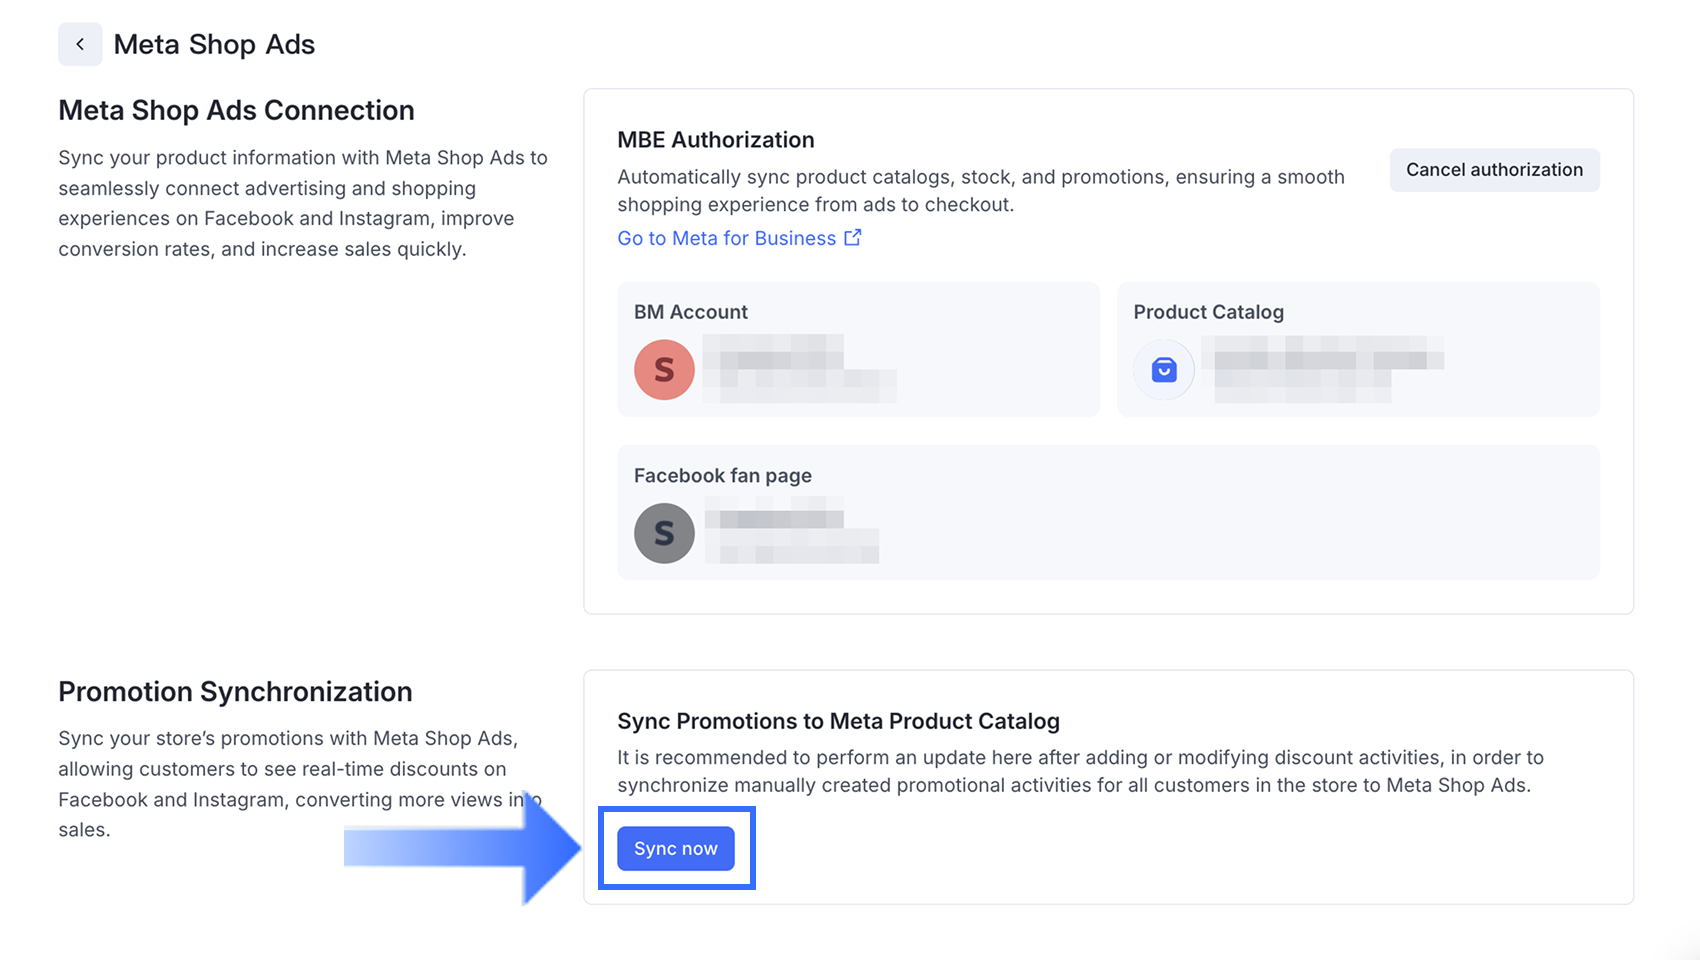Select the BM Account card
Screen dimensions: 1700x960
[858, 349]
